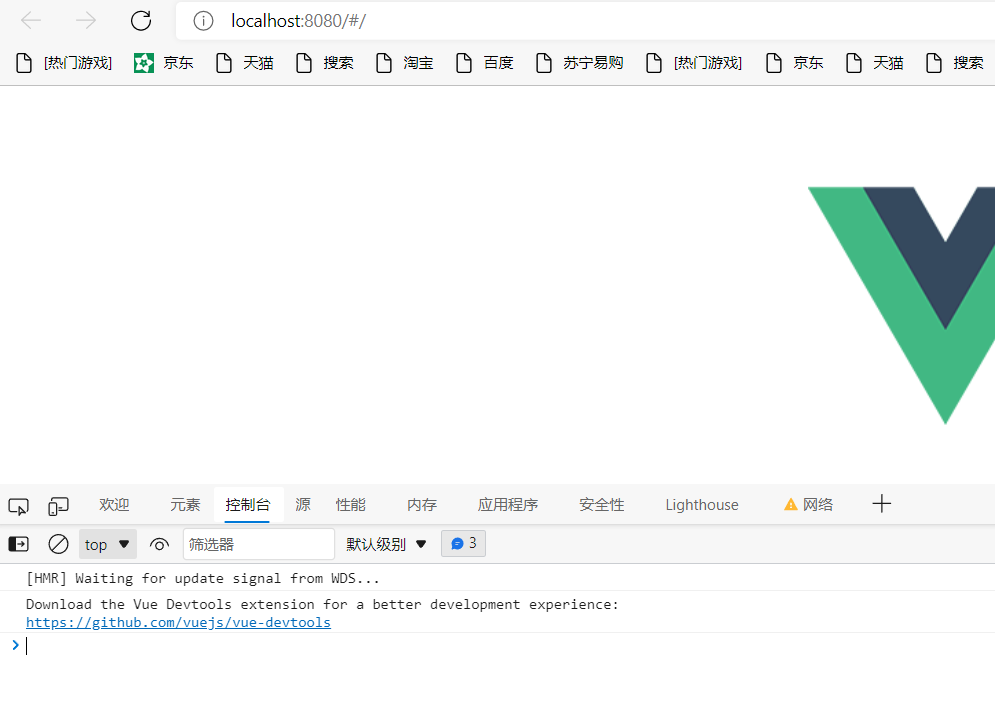Image resolution: width=995 pixels, height=710 pixels.
Task: Open 苏宁易购 bookmark
Action: 580,63
